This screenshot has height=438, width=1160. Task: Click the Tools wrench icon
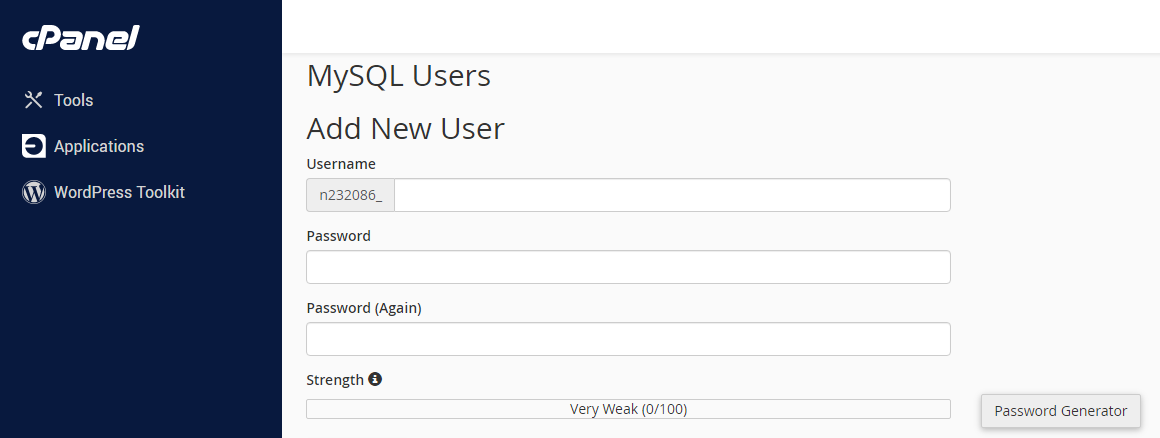tap(34, 100)
